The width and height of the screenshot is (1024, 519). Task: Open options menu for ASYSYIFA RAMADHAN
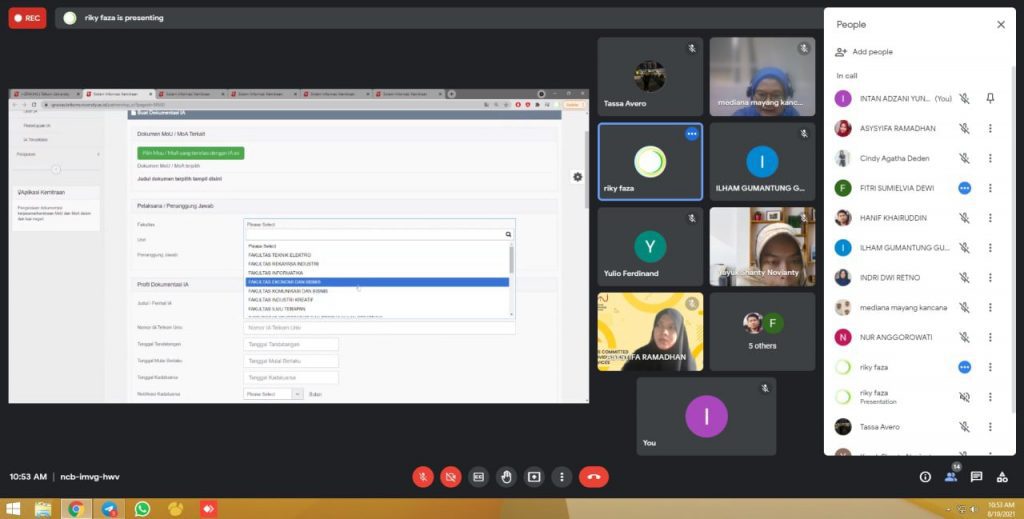pyautogui.click(x=990, y=128)
